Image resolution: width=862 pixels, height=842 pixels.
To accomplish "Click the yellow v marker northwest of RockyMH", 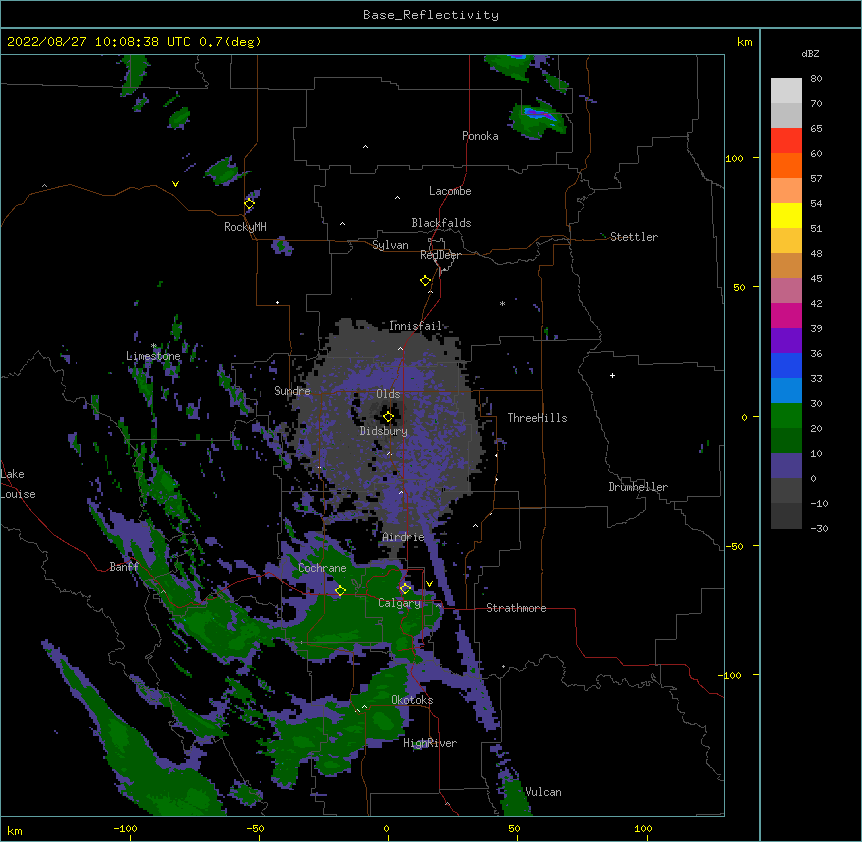I will click(175, 184).
